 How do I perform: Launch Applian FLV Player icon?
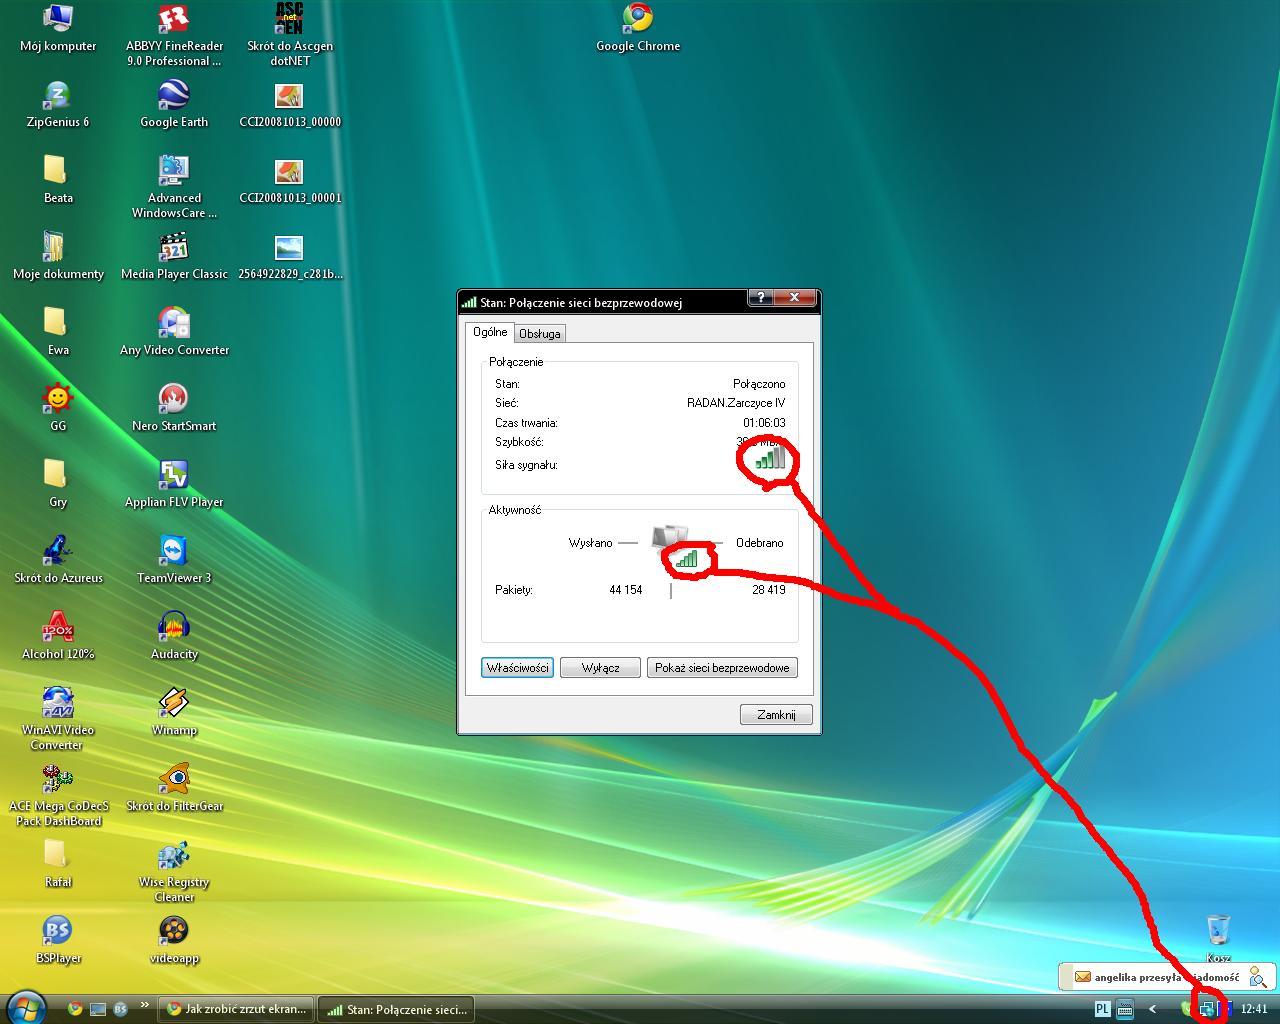click(174, 484)
